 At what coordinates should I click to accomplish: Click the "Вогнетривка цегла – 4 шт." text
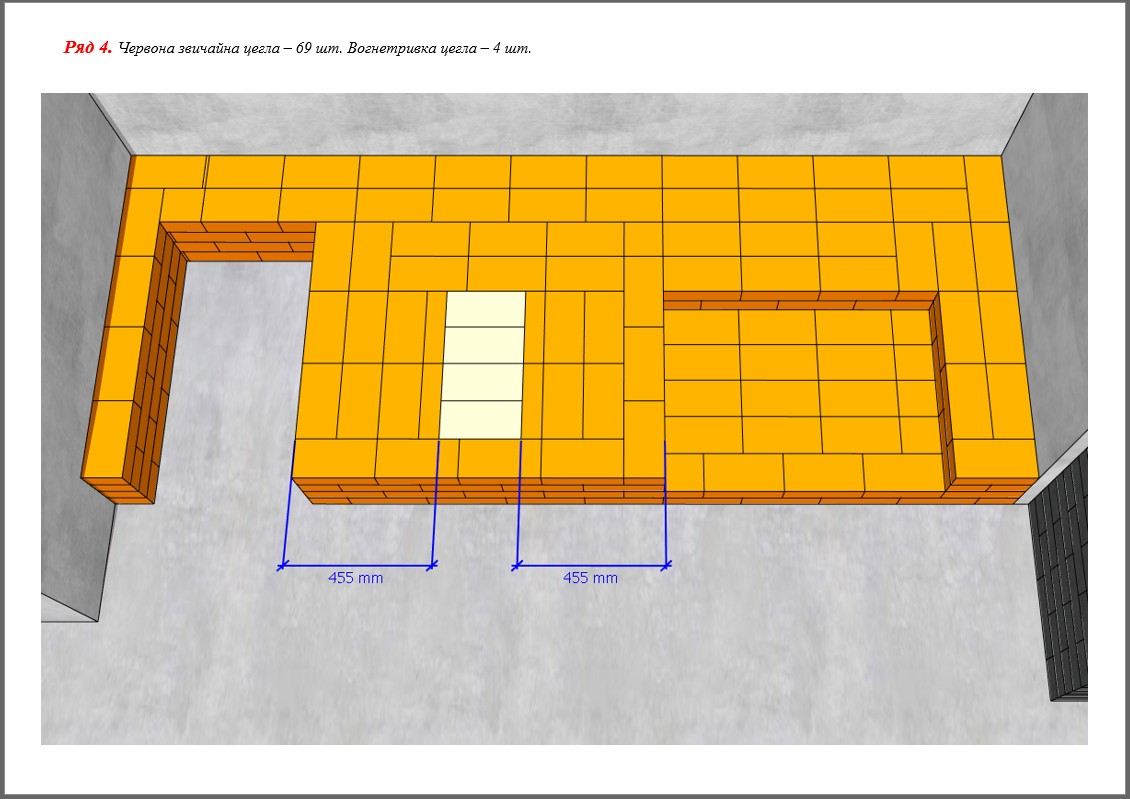(439, 49)
